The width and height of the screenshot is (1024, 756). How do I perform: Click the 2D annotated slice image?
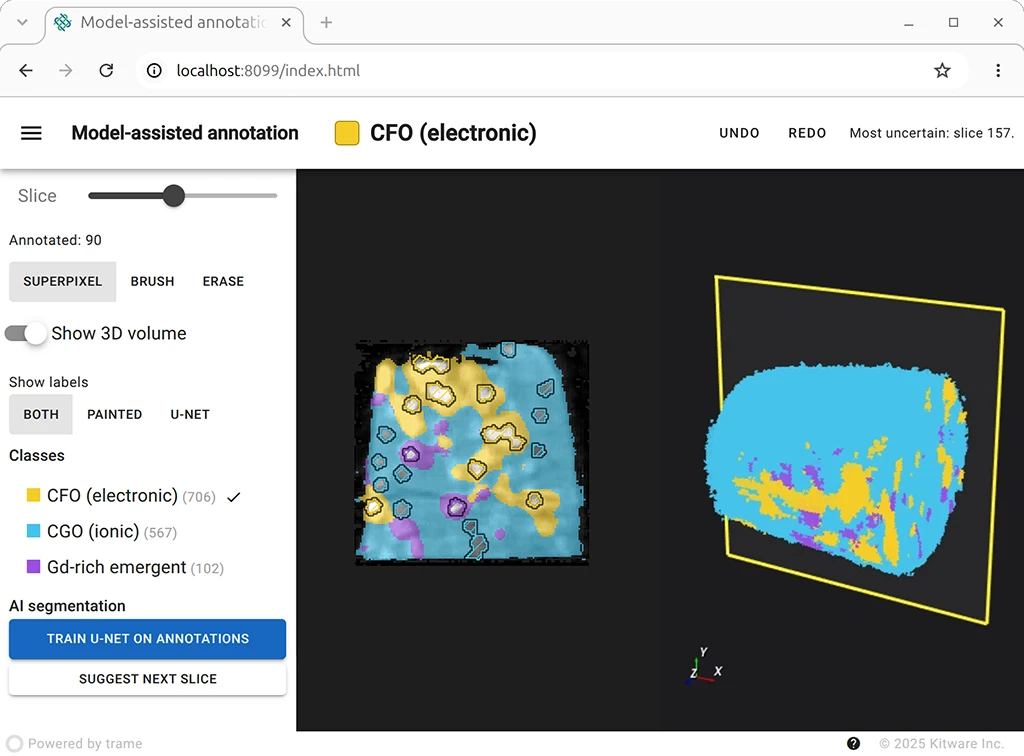[x=472, y=452]
